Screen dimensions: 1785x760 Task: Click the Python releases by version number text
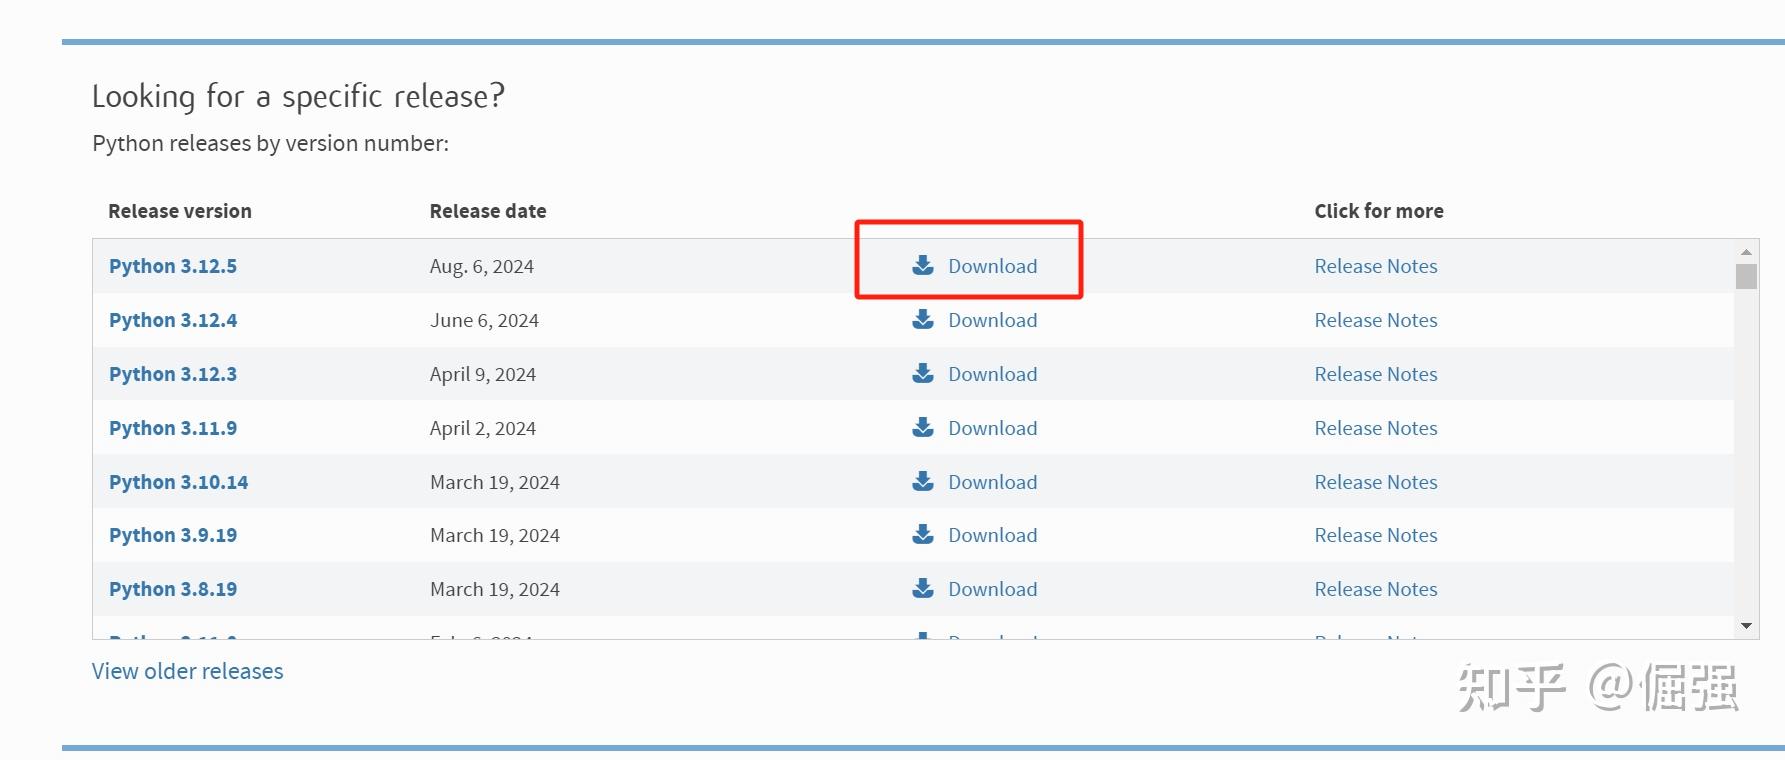pyautogui.click(x=271, y=143)
